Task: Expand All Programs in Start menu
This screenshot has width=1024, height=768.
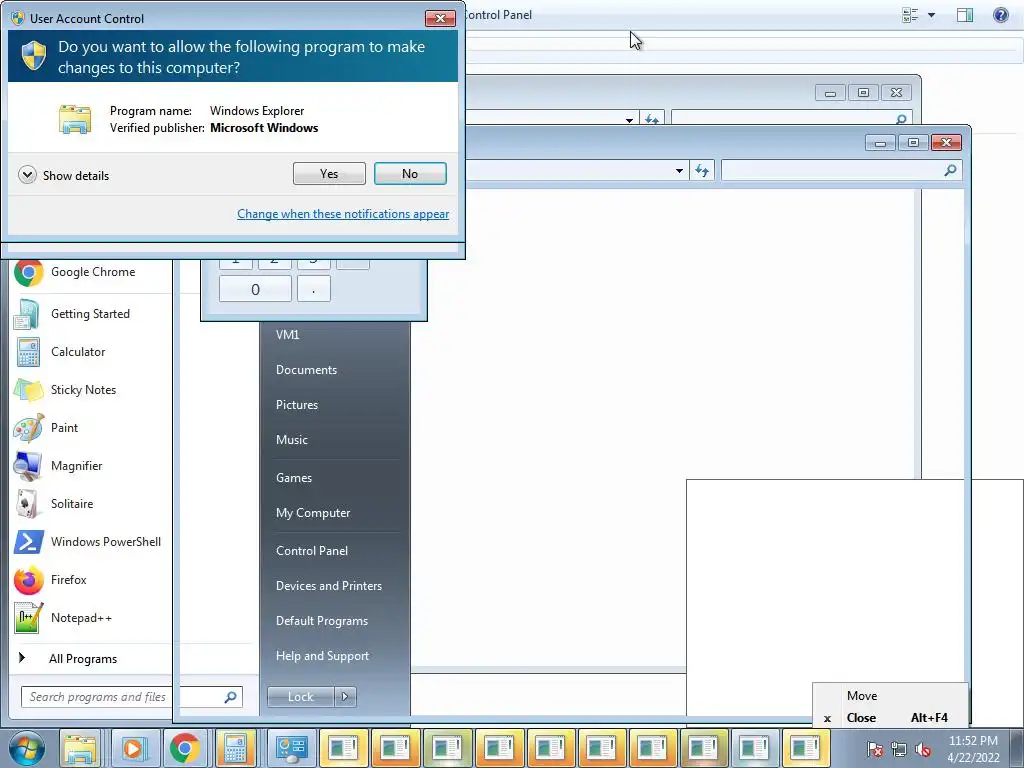Action: [68, 658]
